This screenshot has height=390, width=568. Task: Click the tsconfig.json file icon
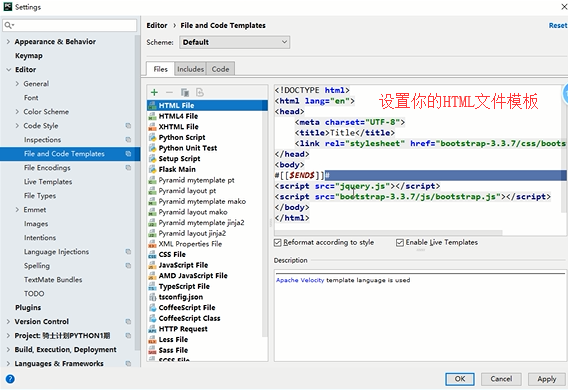153,297
